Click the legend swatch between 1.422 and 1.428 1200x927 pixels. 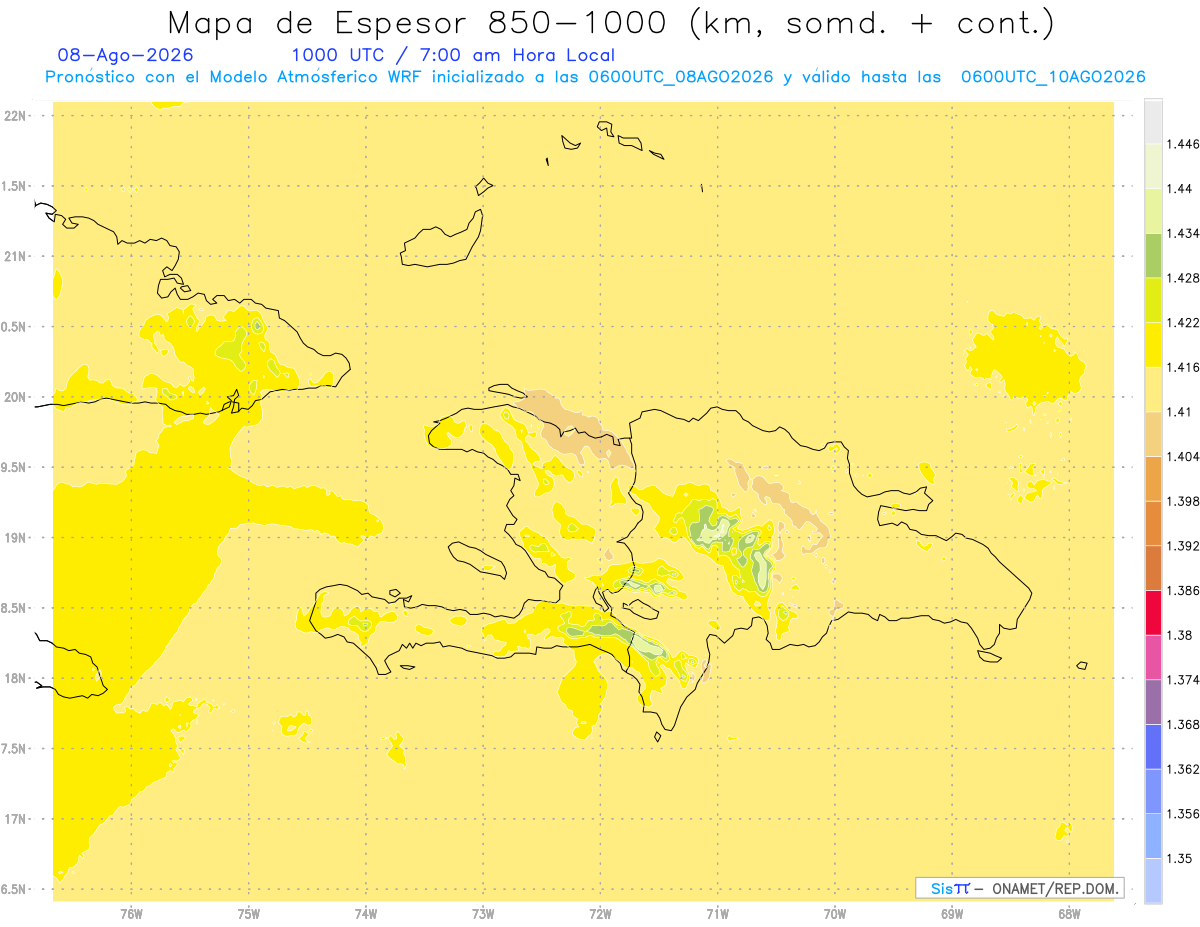coord(1153,300)
